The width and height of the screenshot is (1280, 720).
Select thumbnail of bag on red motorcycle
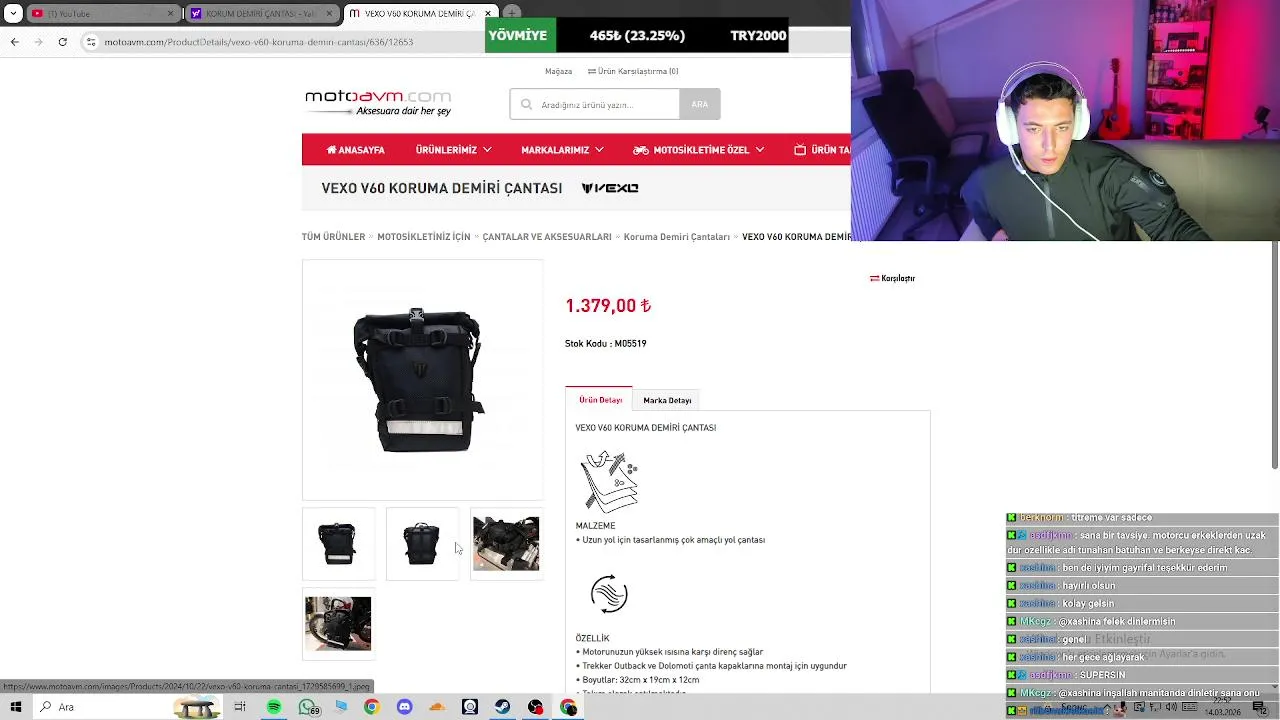pyautogui.click(x=338, y=624)
